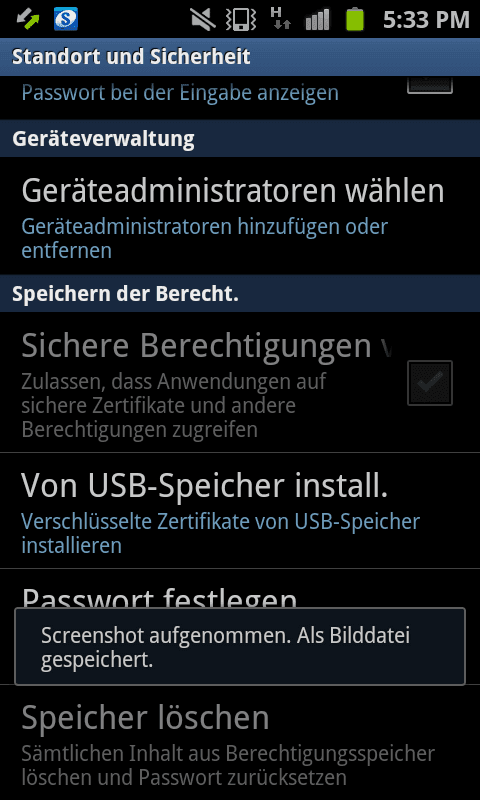Viewport: 480px width, 800px height.
Task: Tap the vibrate mode status icon
Action: pyautogui.click(x=241, y=19)
